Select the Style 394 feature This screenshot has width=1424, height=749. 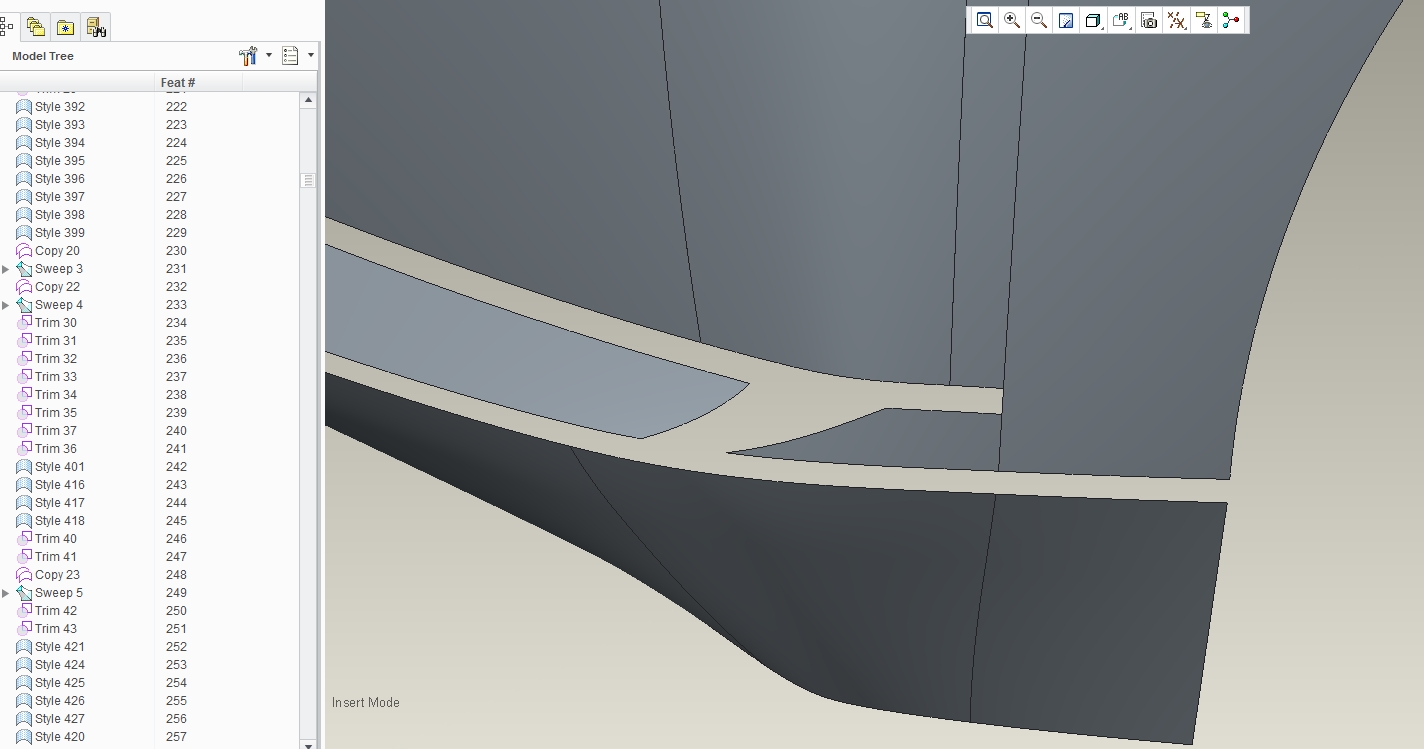60,143
